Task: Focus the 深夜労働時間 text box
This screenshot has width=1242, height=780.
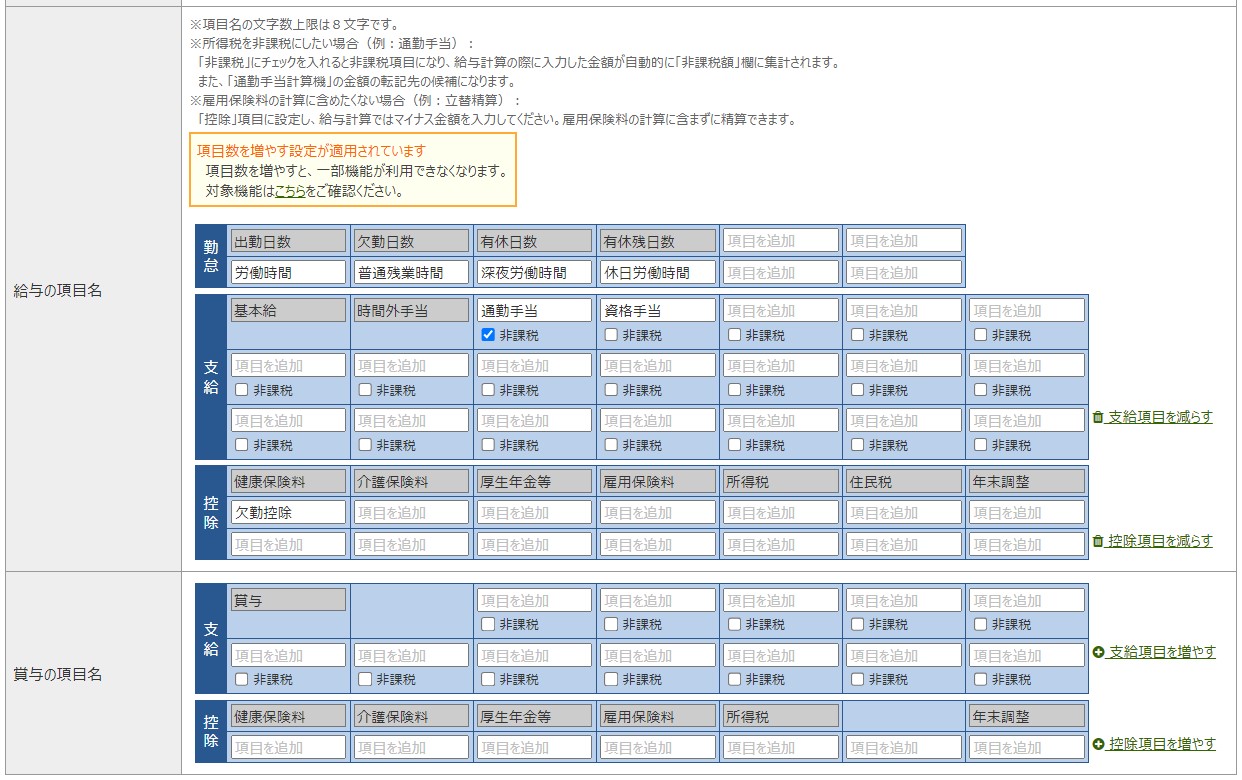Action: coord(533,272)
